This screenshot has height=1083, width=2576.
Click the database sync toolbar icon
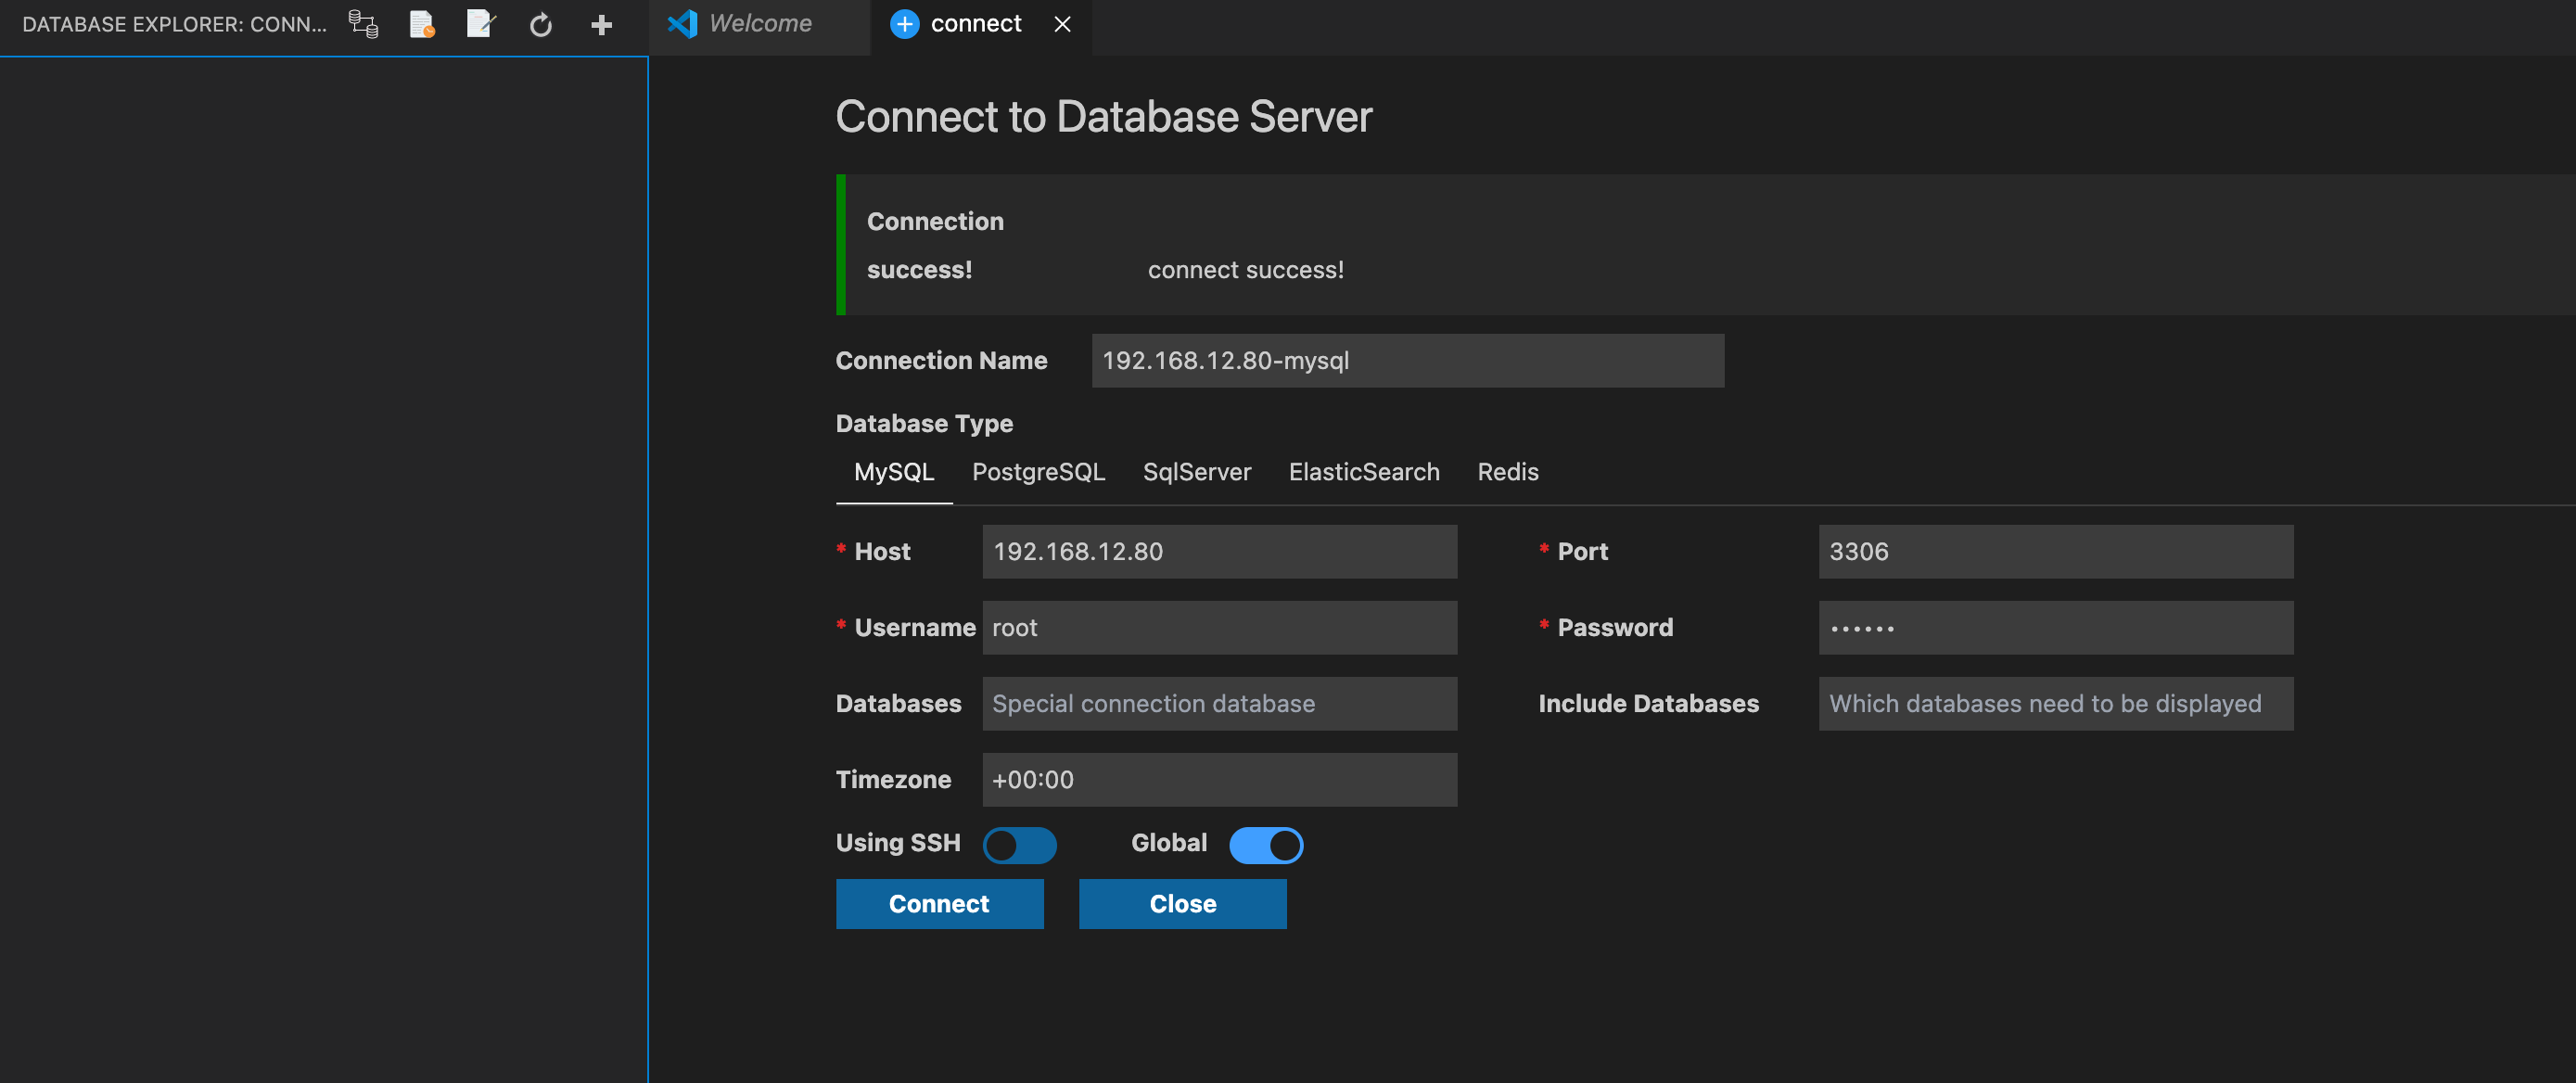pyautogui.click(x=363, y=24)
